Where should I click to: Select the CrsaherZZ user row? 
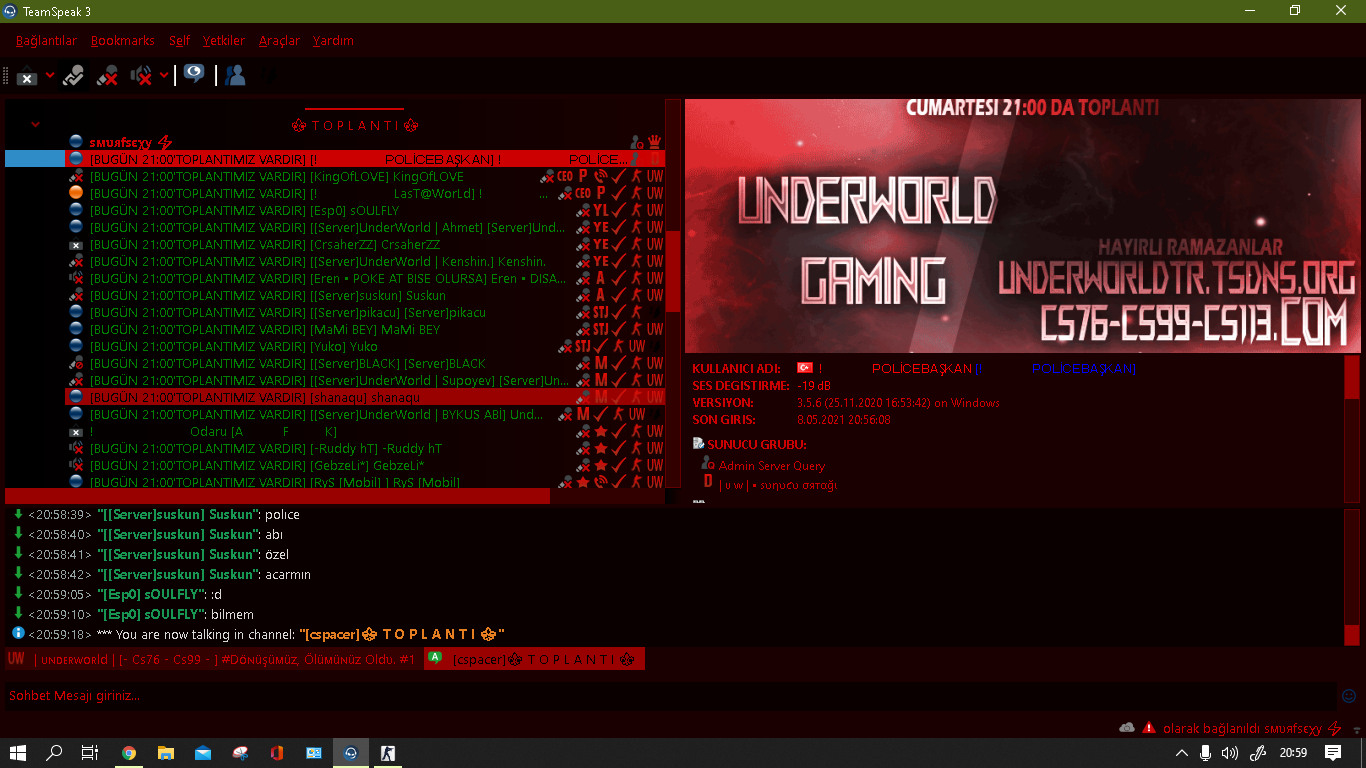click(x=365, y=244)
